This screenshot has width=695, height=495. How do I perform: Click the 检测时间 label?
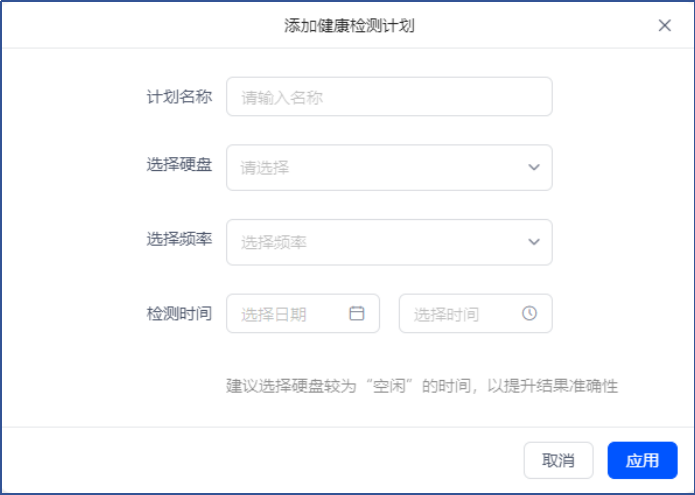179,314
